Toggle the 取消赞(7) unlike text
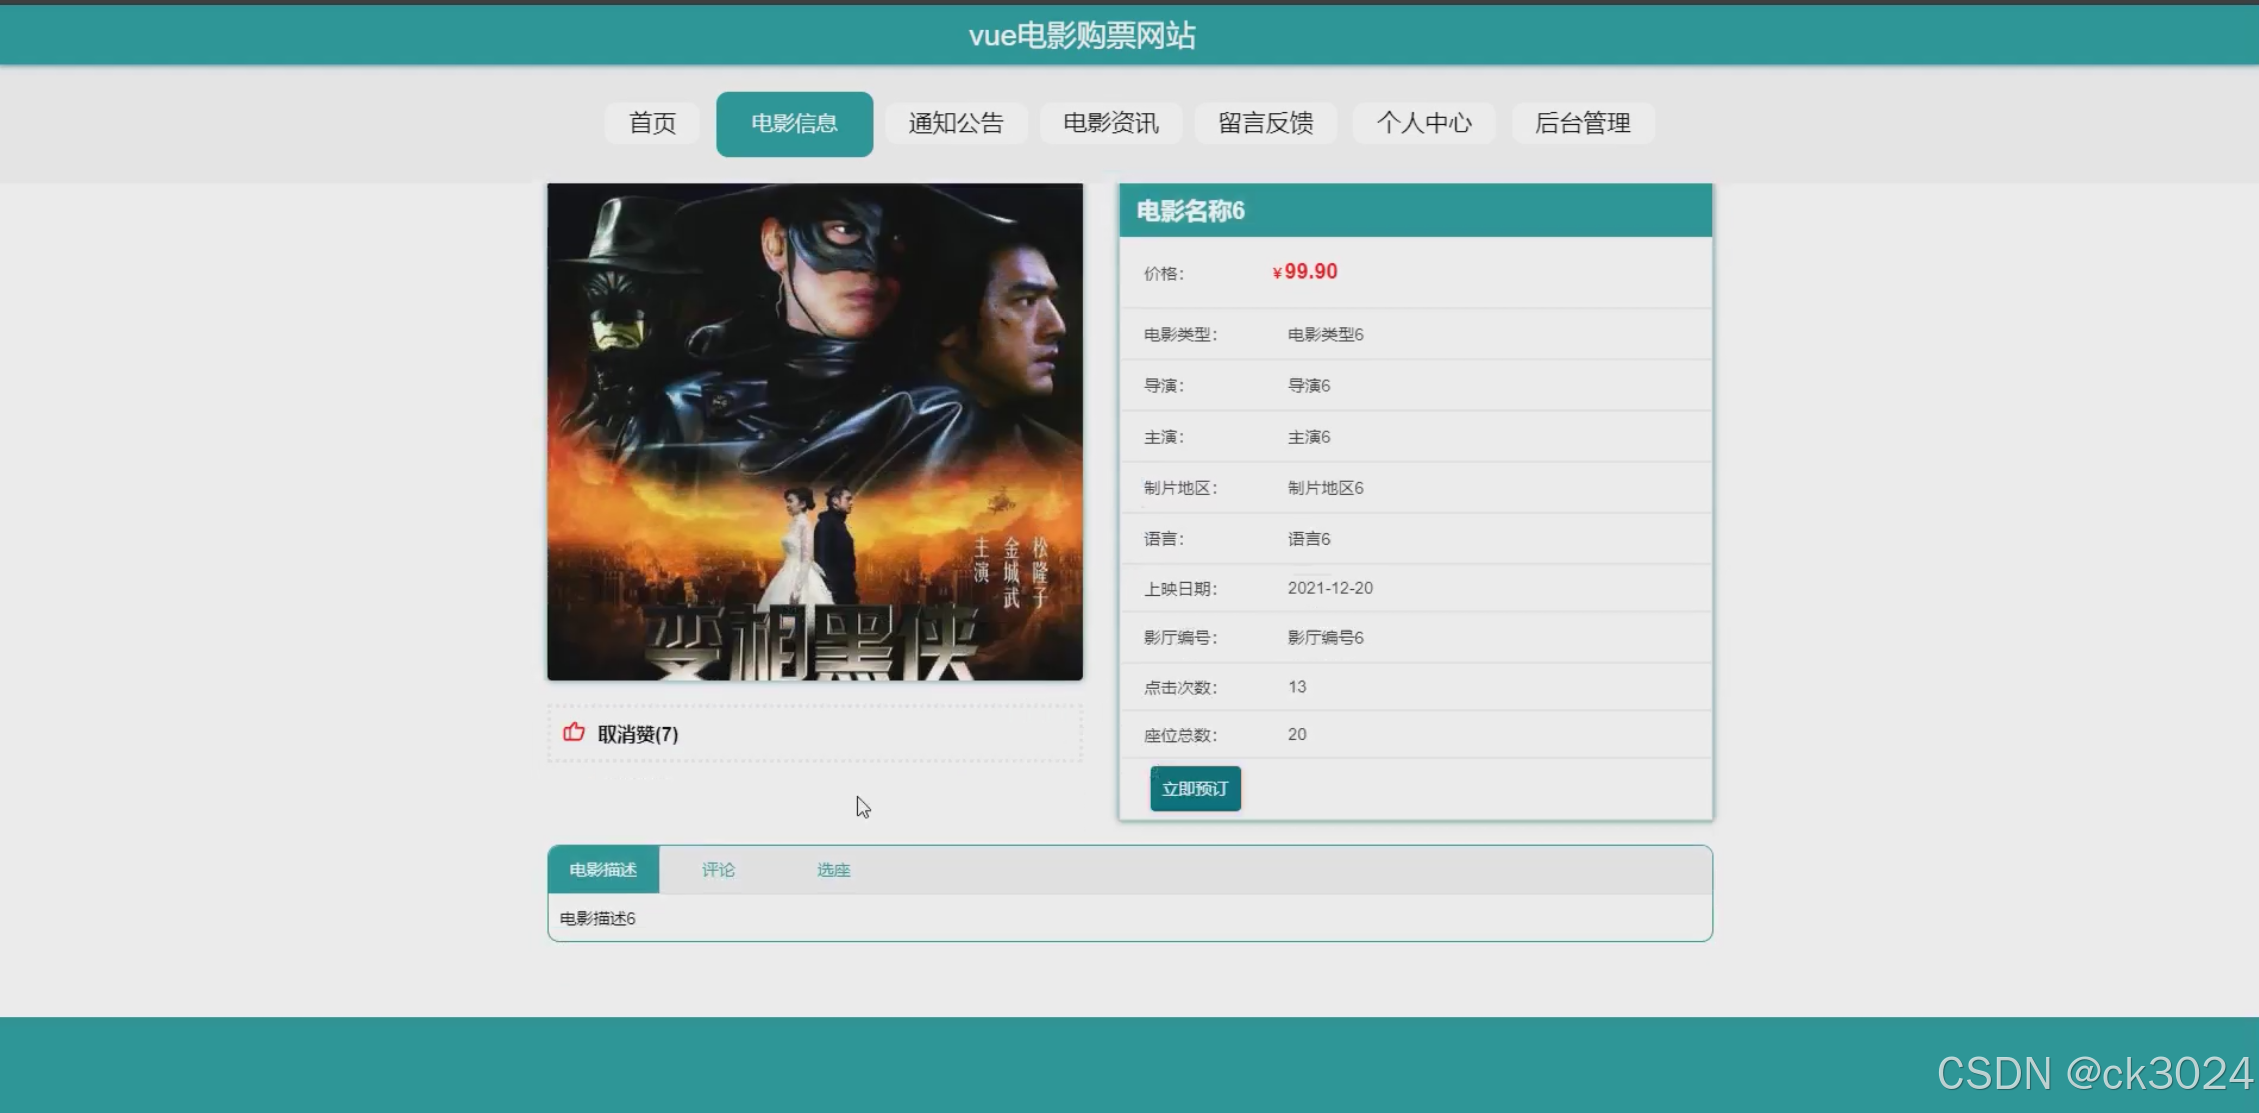 pos(637,734)
